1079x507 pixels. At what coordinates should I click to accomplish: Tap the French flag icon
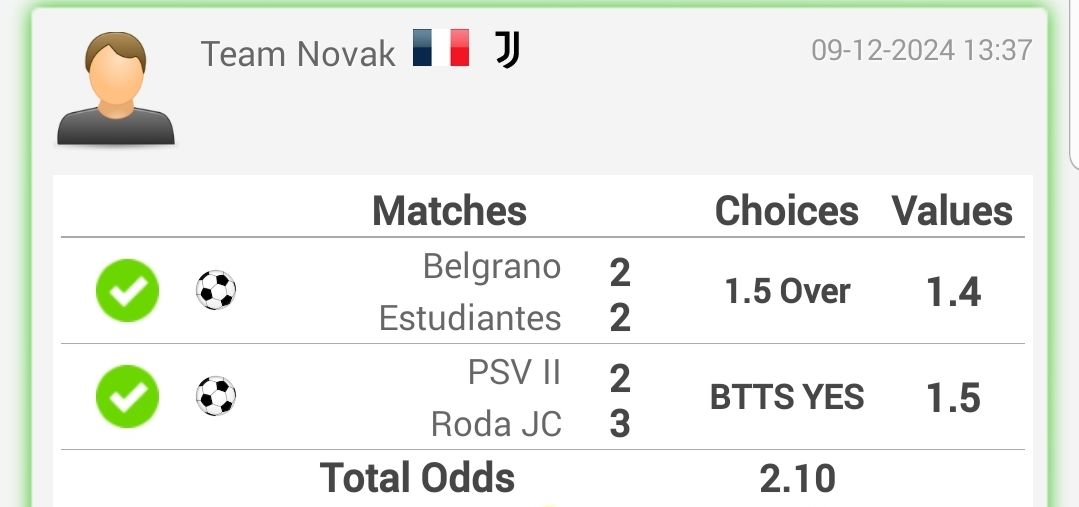coord(441,48)
